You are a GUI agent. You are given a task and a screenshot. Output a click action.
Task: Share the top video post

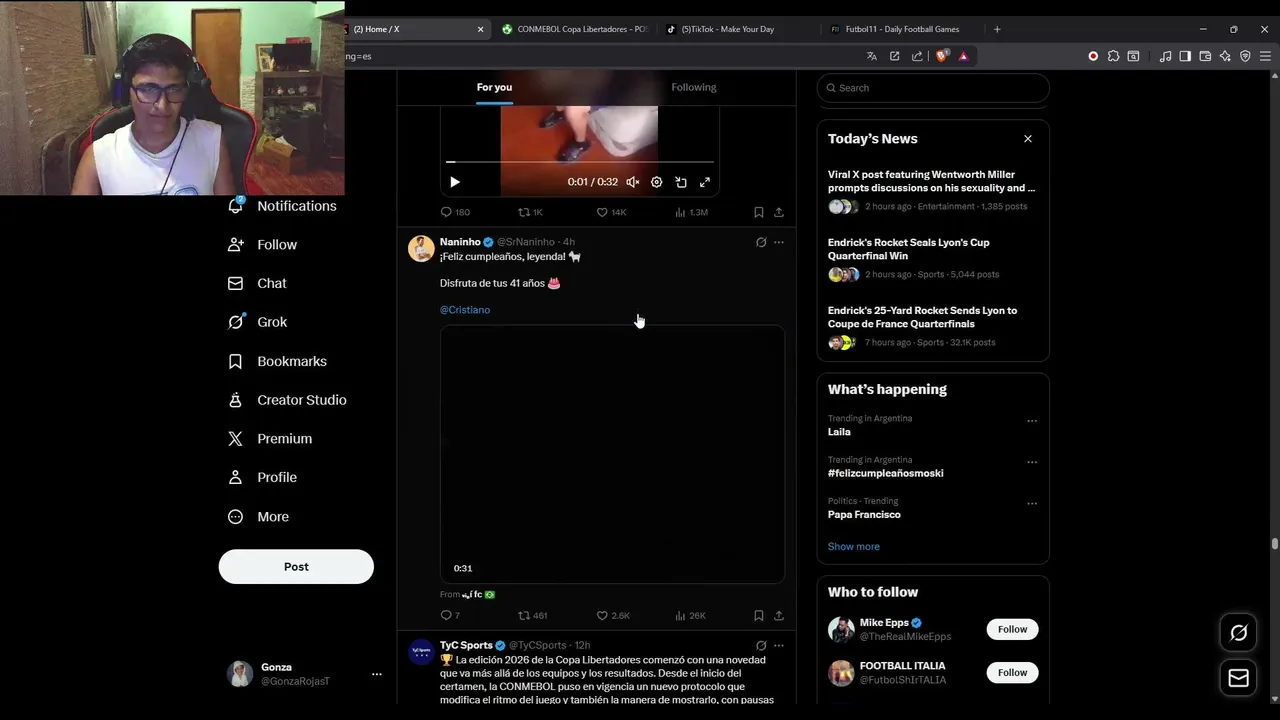click(779, 212)
